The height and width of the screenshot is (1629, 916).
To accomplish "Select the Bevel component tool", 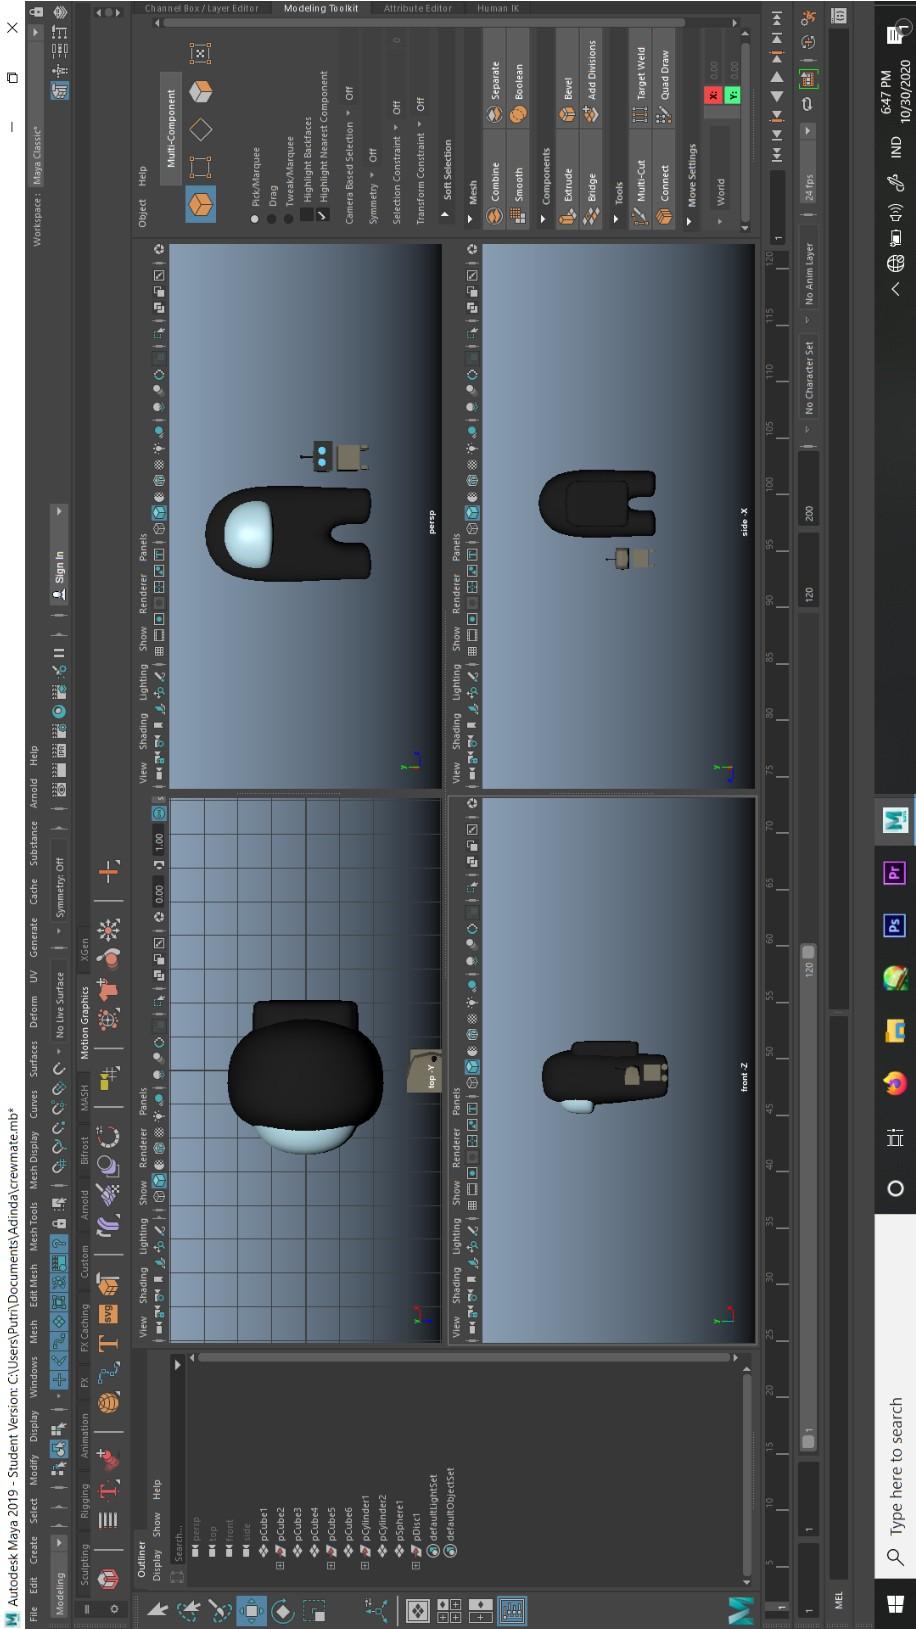I will [x=568, y=115].
